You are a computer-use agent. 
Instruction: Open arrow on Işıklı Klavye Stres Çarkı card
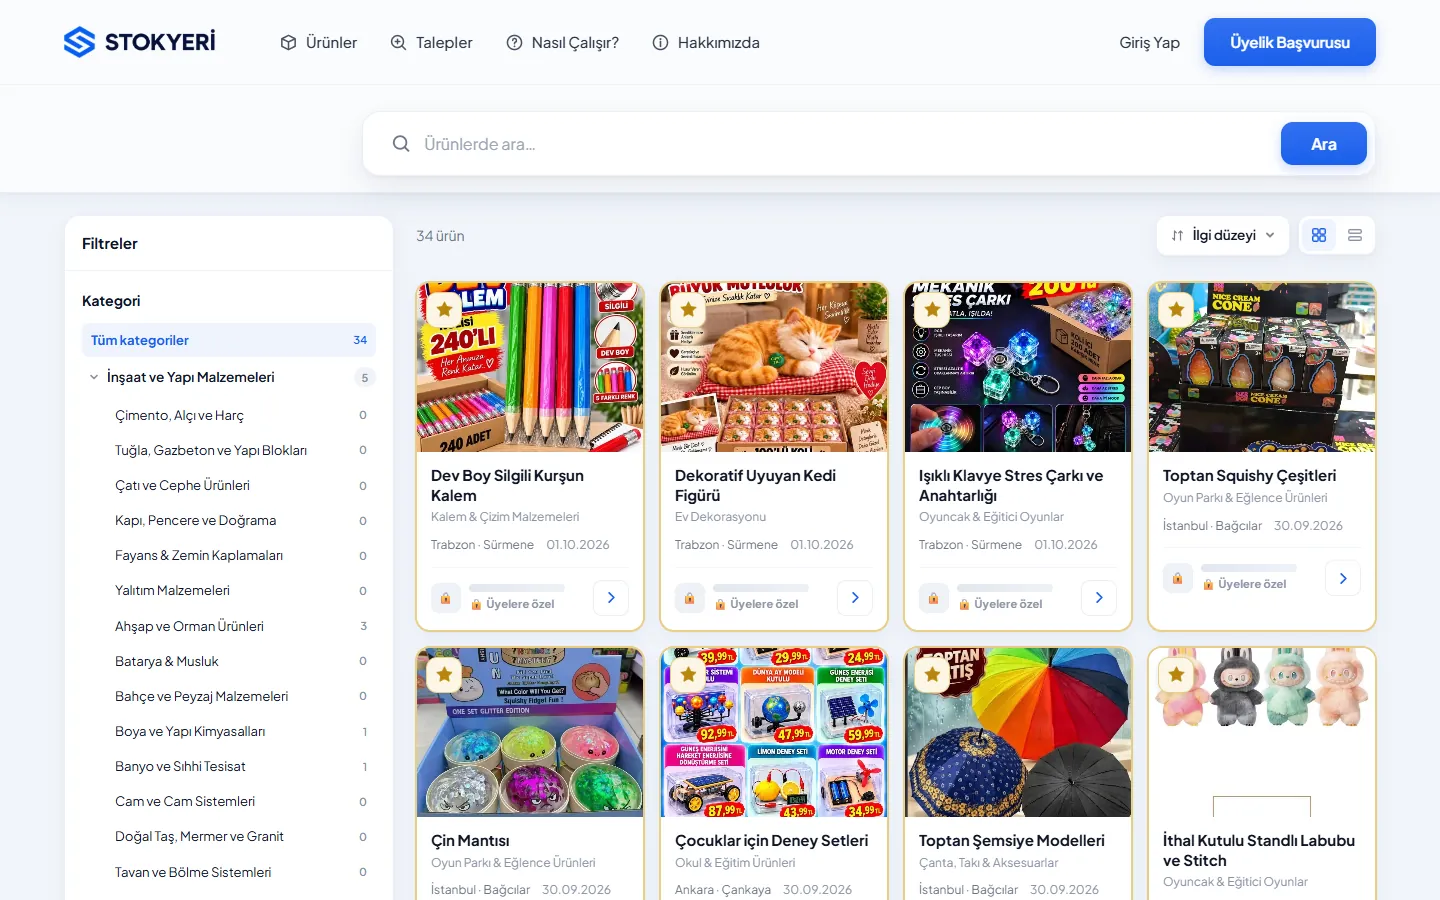coord(1099,598)
